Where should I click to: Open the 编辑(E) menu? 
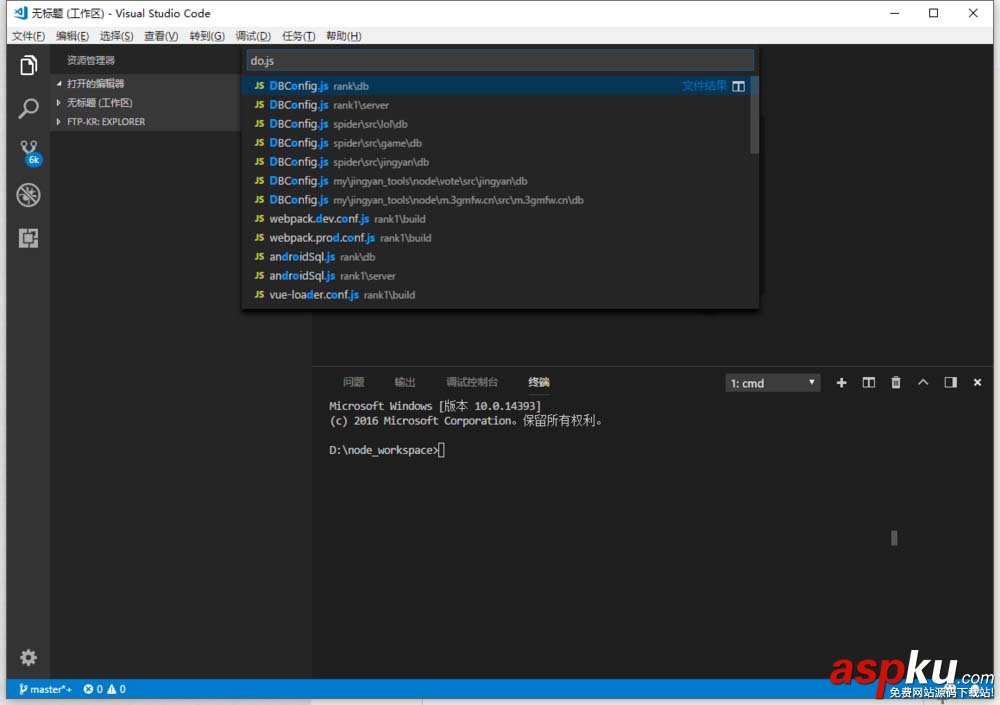point(72,36)
